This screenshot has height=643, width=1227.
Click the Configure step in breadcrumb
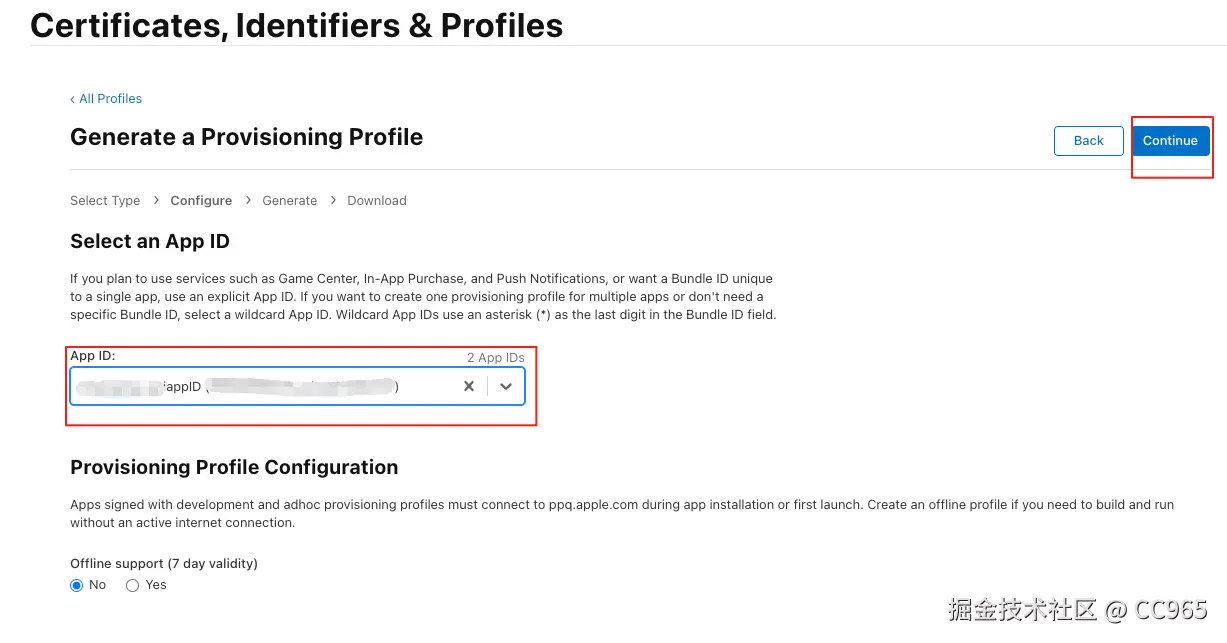[x=201, y=200]
